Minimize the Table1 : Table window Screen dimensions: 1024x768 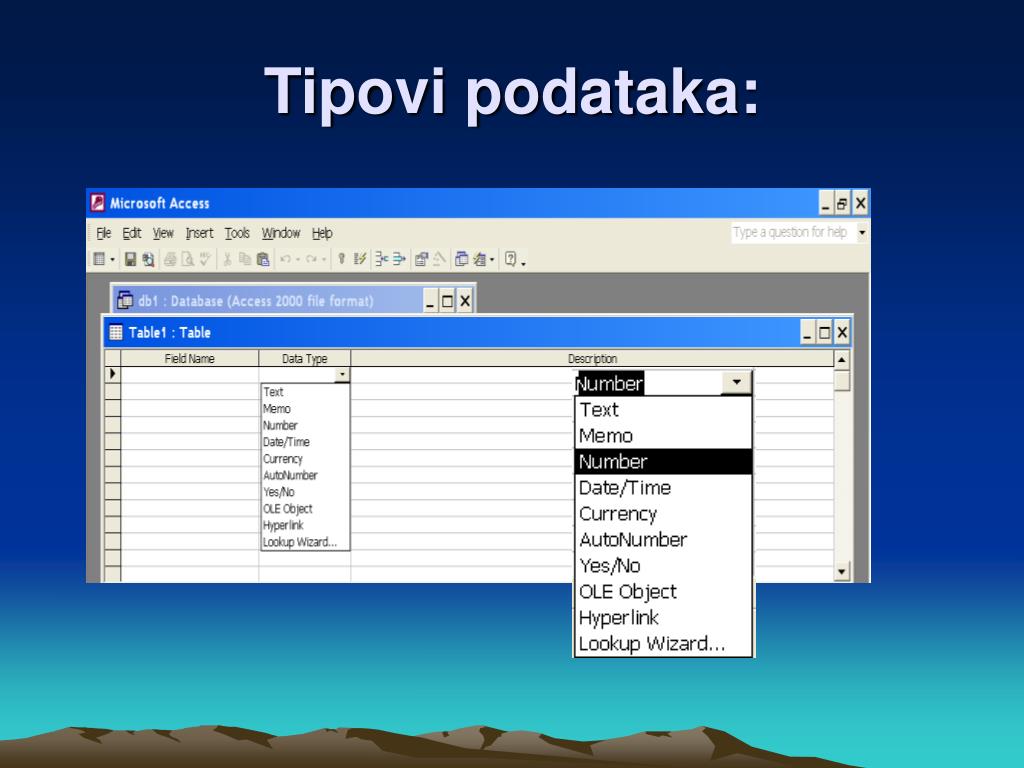tap(808, 333)
